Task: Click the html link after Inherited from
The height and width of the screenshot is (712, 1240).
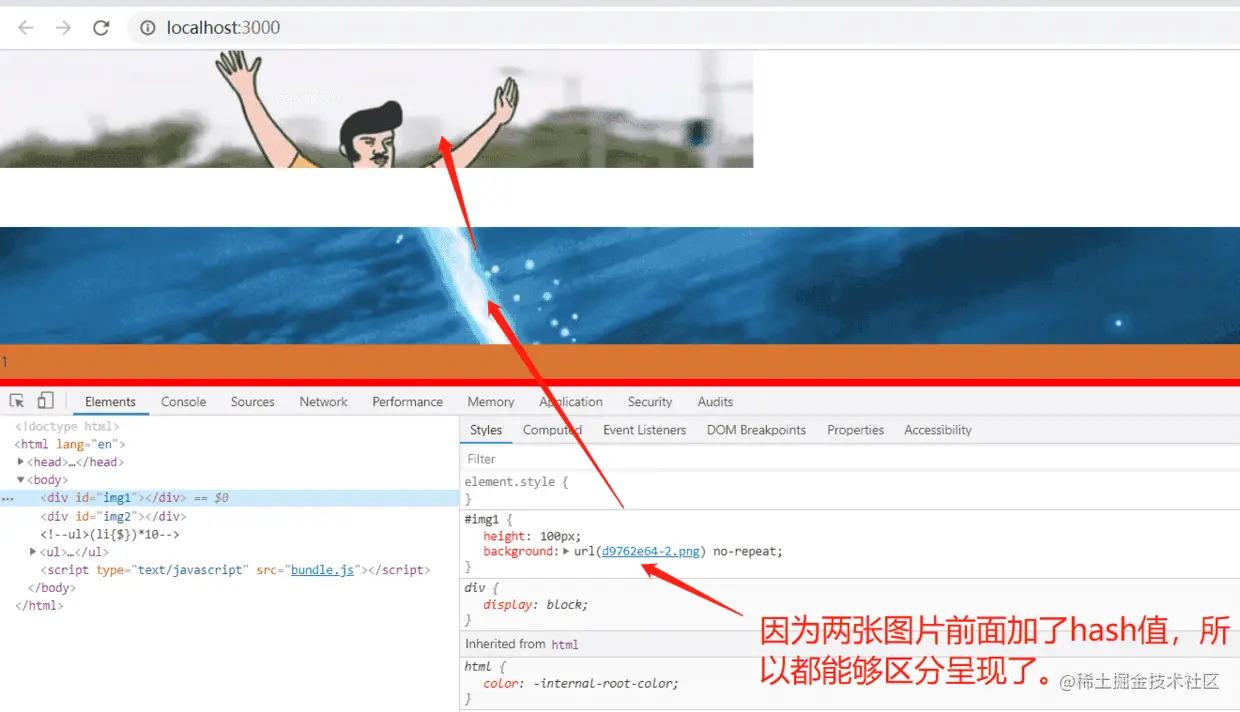Action: (565, 644)
